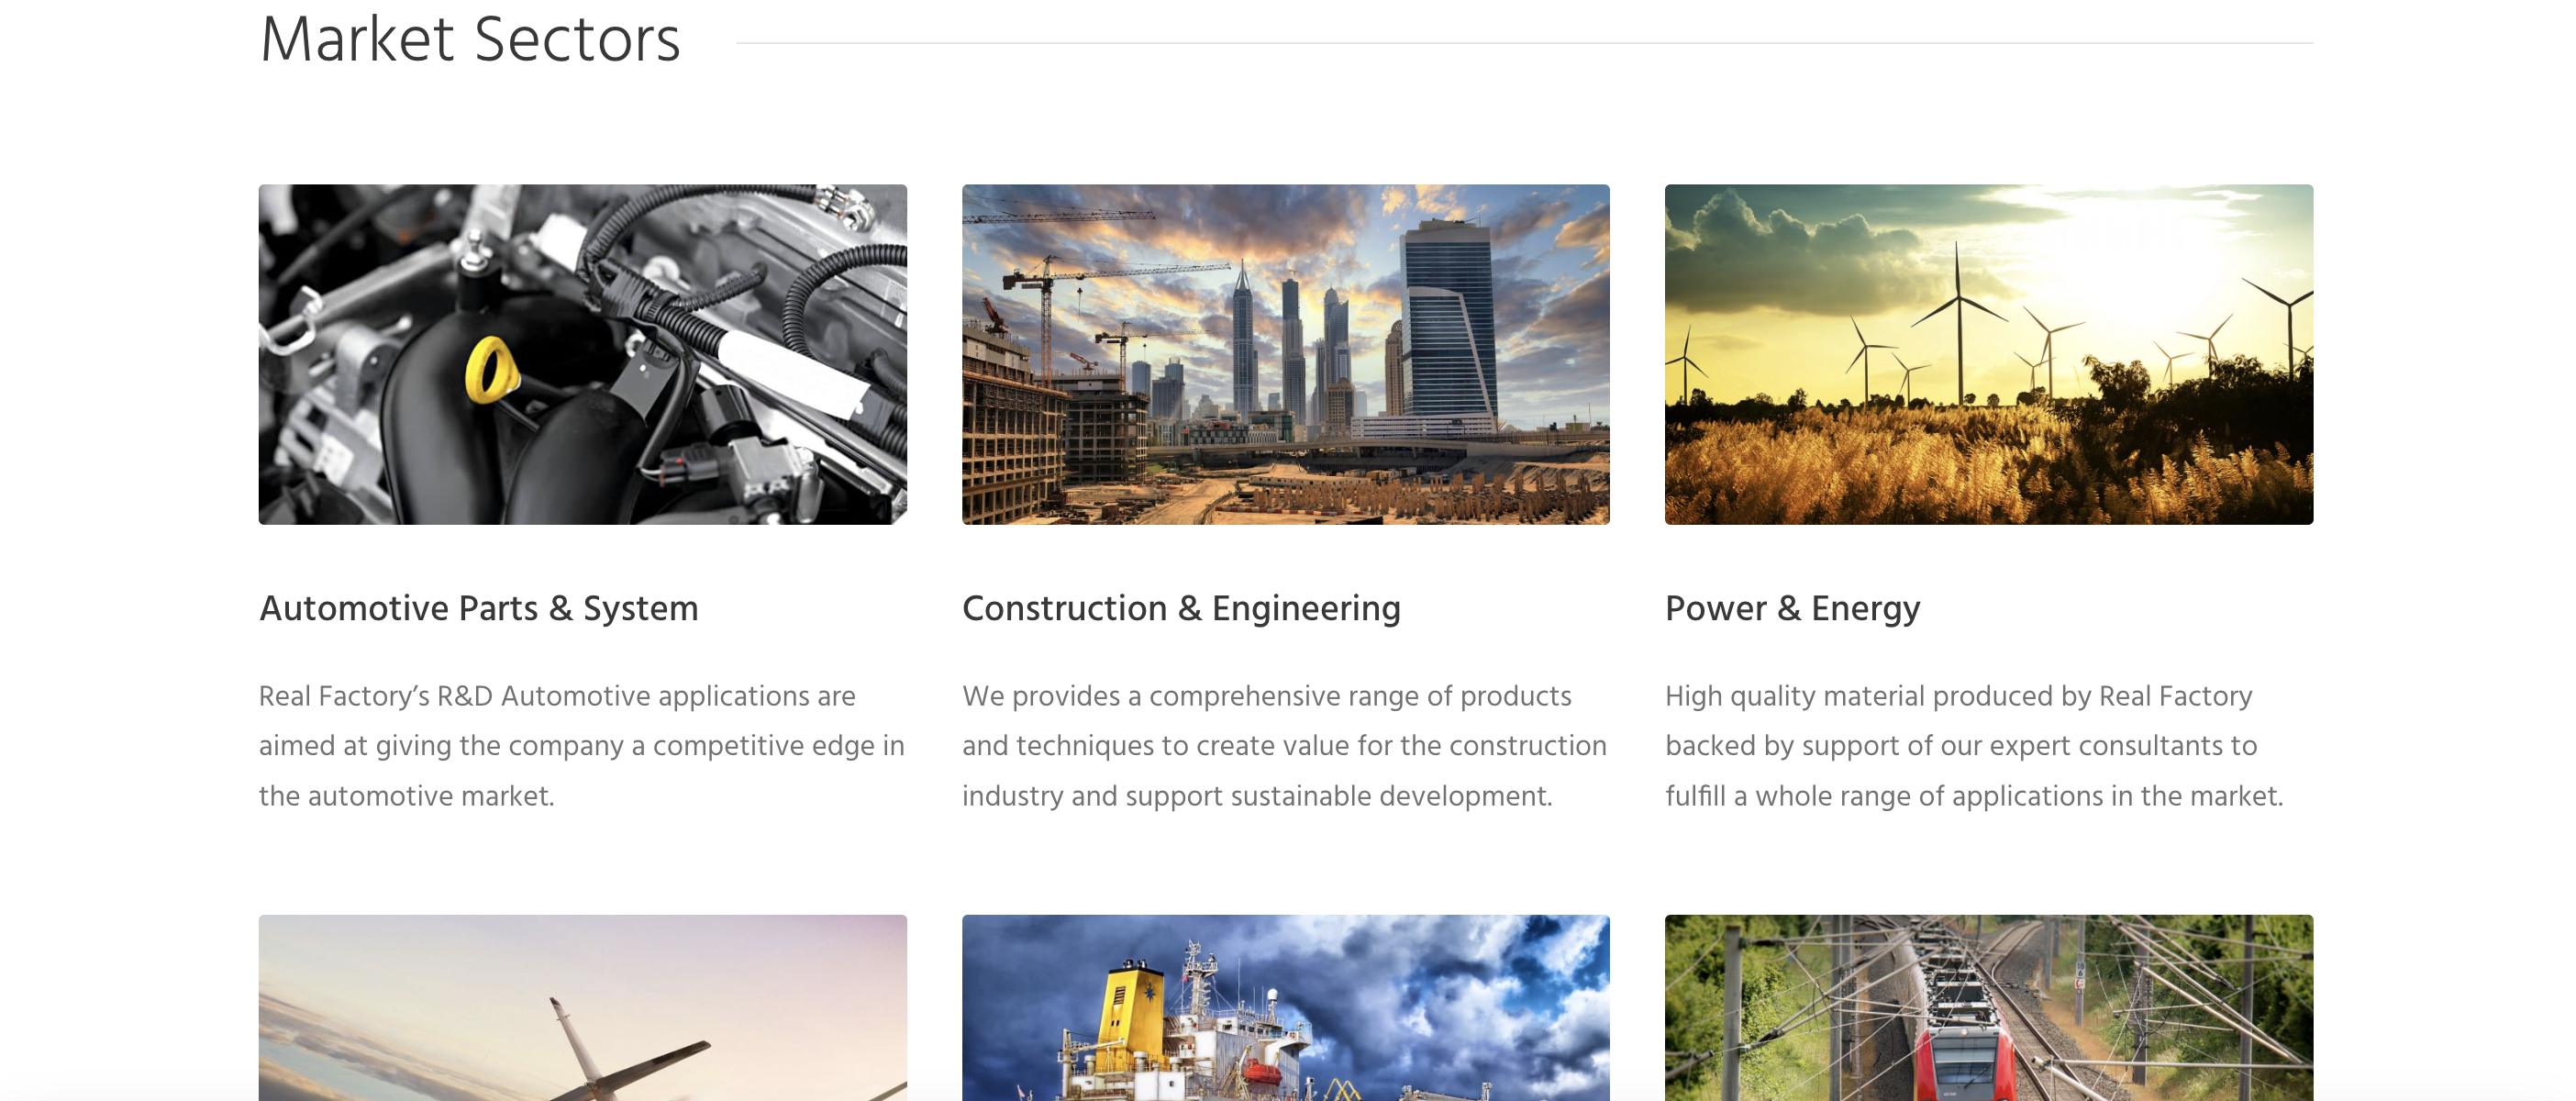Open the construction skyline image
This screenshot has height=1101, width=2576.
pyautogui.click(x=1285, y=354)
